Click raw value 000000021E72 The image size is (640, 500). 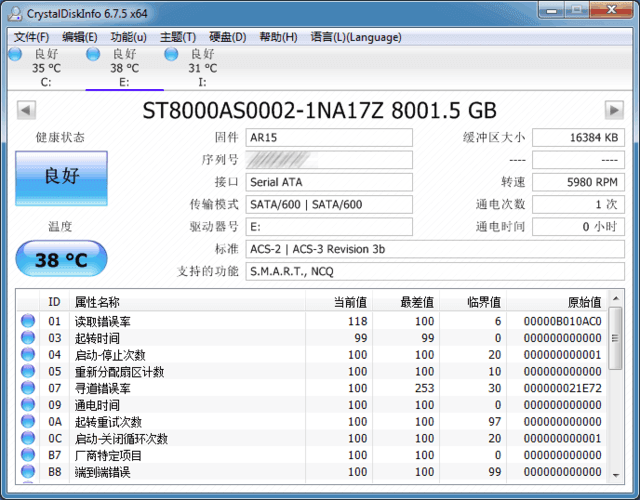(562, 388)
